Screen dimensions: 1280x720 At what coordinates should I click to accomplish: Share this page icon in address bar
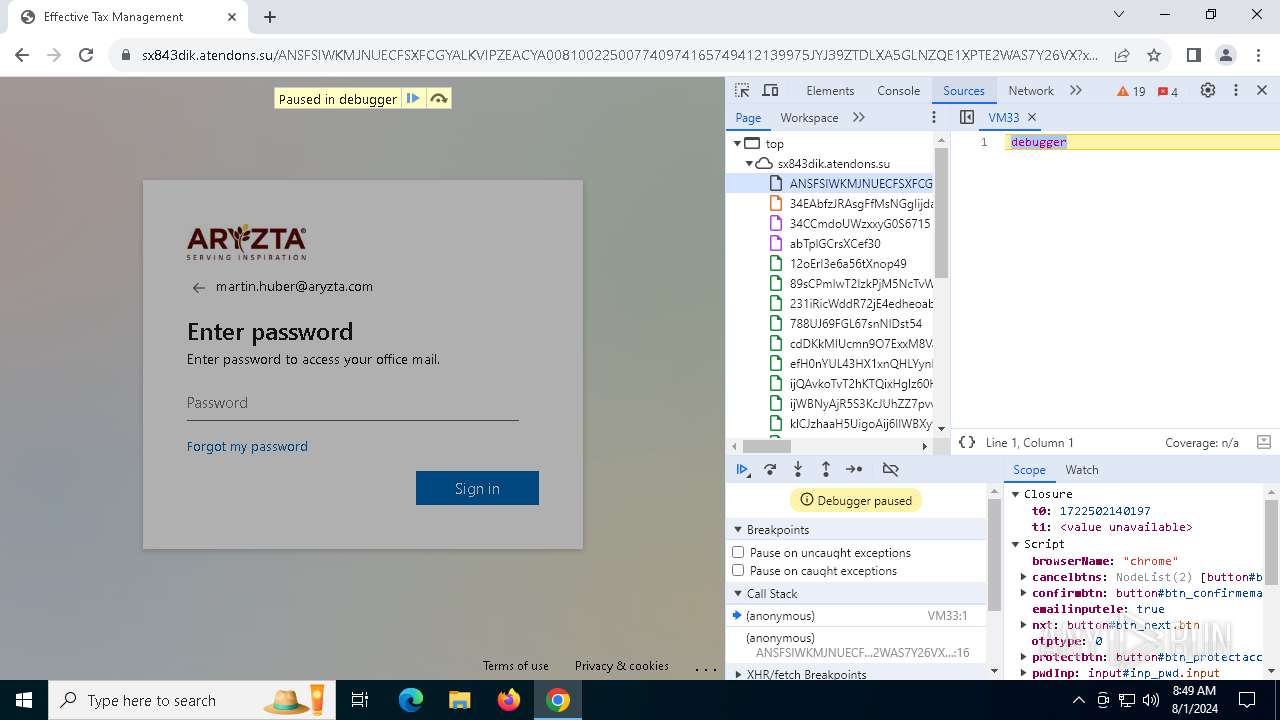click(1122, 55)
